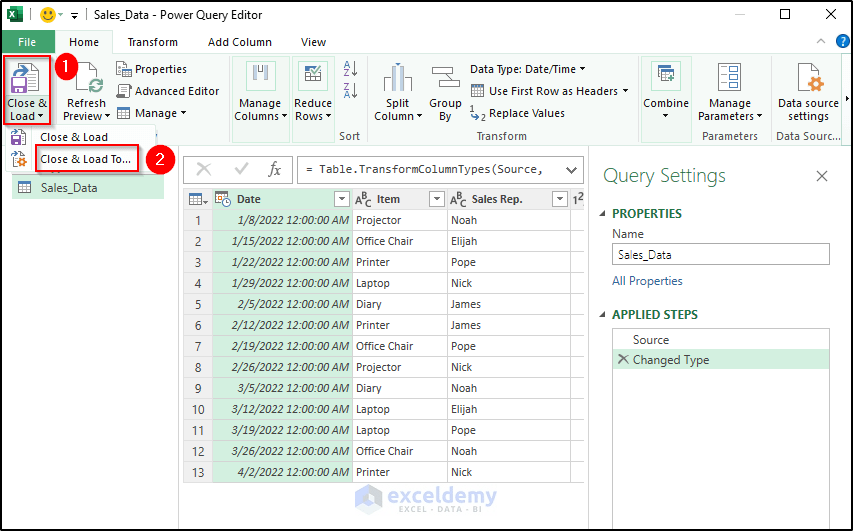The height and width of the screenshot is (531, 853).
Task: Click the Combine icon
Action: [666, 77]
